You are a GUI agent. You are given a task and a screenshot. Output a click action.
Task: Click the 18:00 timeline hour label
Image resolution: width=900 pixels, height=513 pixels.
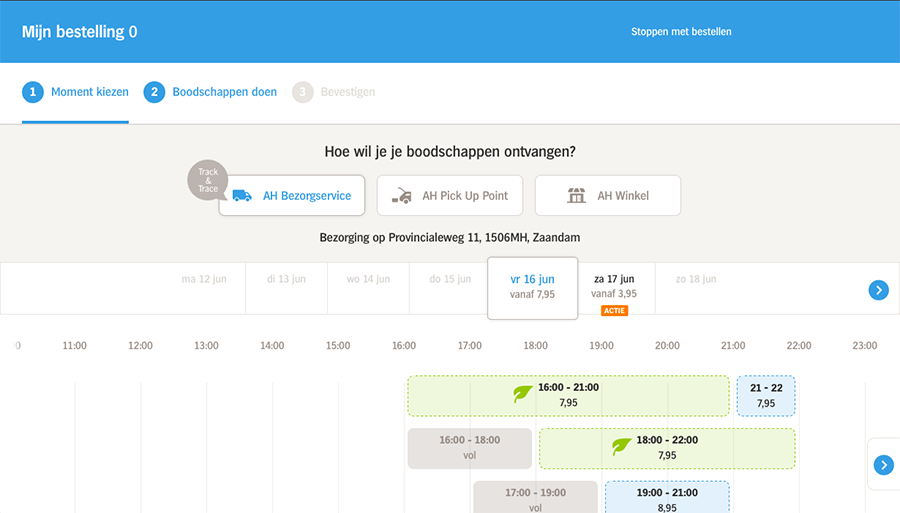click(536, 345)
